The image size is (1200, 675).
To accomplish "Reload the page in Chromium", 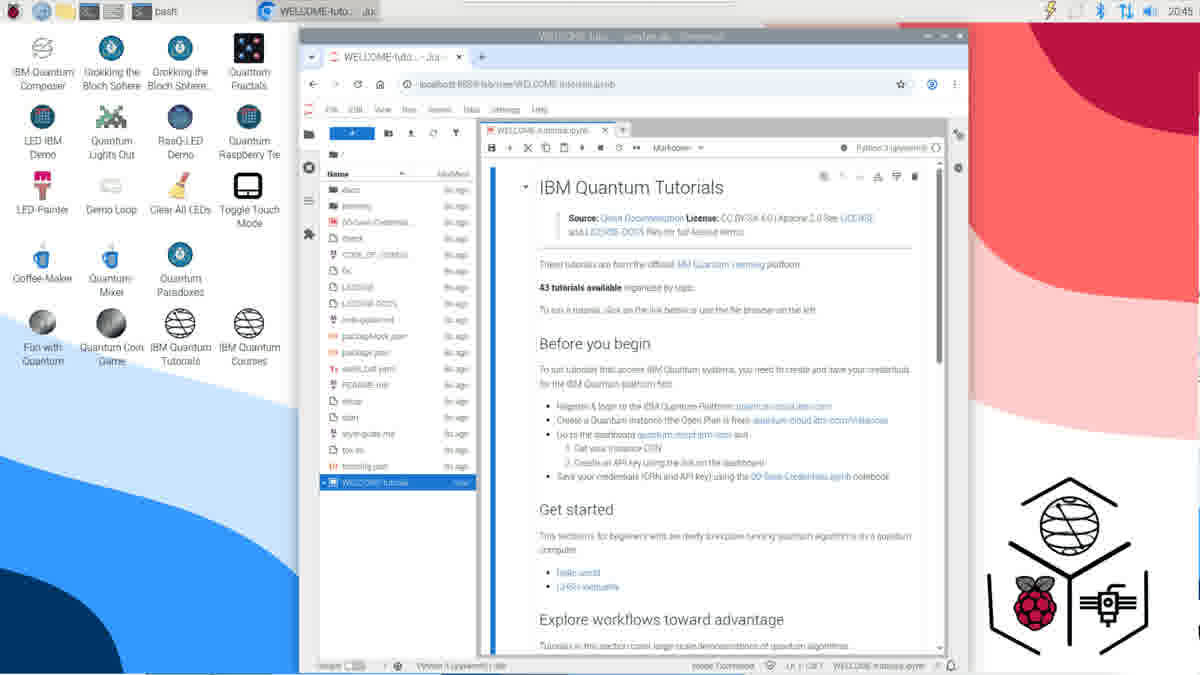I will pyautogui.click(x=358, y=85).
